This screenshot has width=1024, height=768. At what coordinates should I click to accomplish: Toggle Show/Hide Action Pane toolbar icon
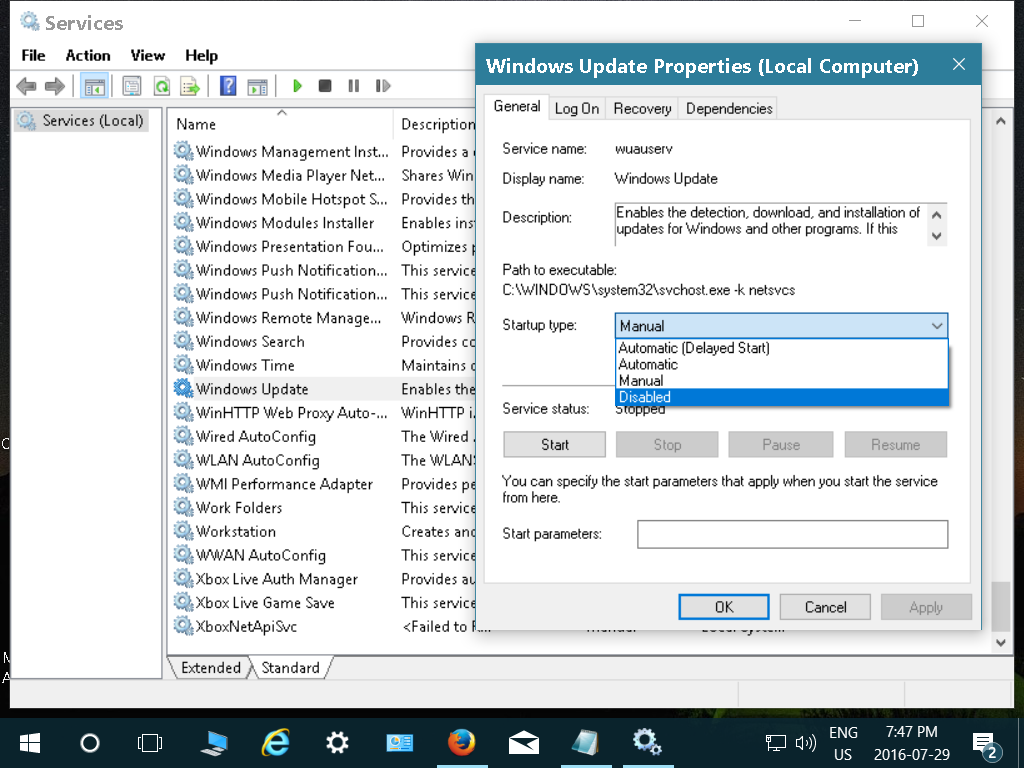click(x=257, y=86)
